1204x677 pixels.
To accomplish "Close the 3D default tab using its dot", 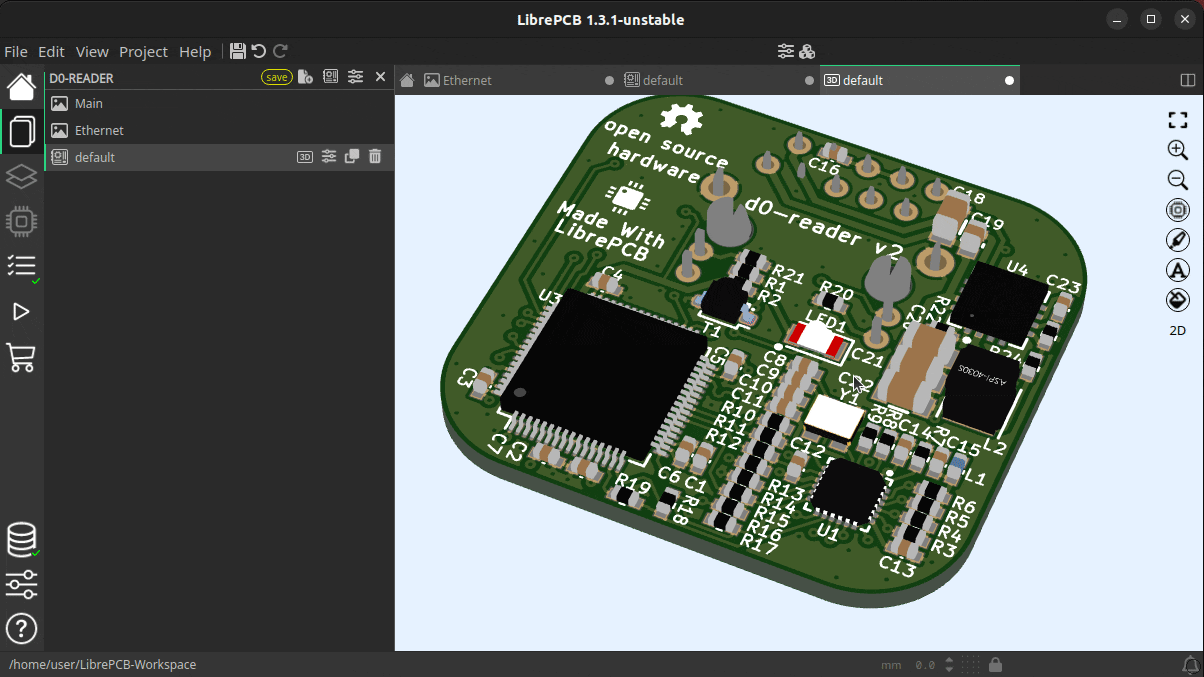I will pyautogui.click(x=1009, y=80).
